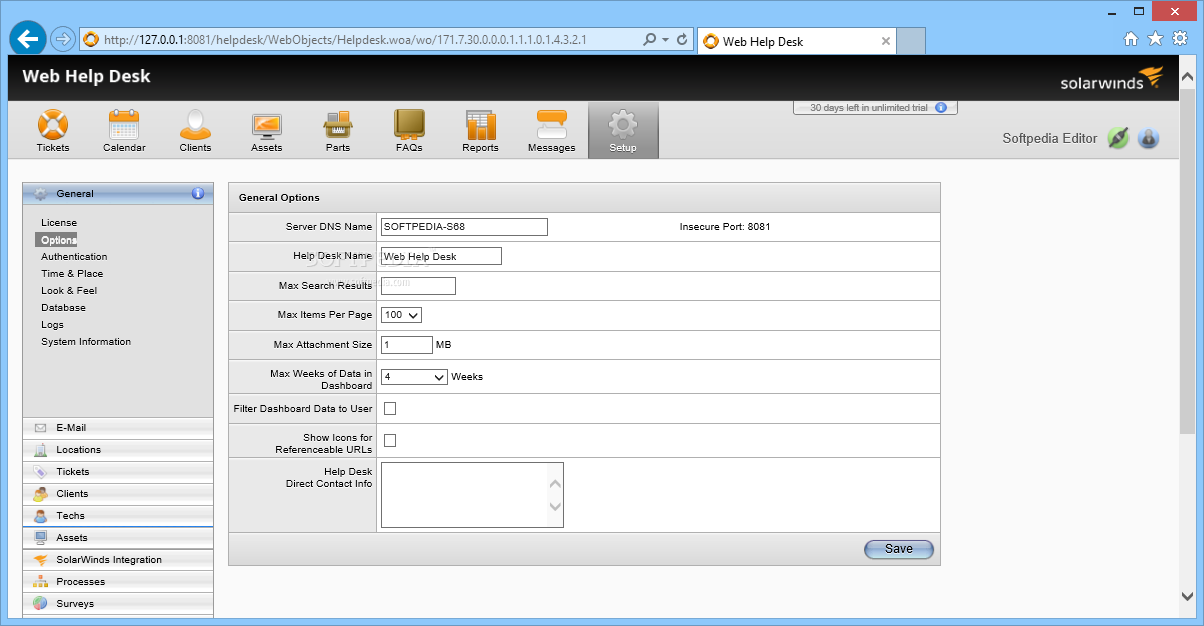Click the Help Desk Name field
The width and height of the screenshot is (1204, 626).
[x=441, y=256]
